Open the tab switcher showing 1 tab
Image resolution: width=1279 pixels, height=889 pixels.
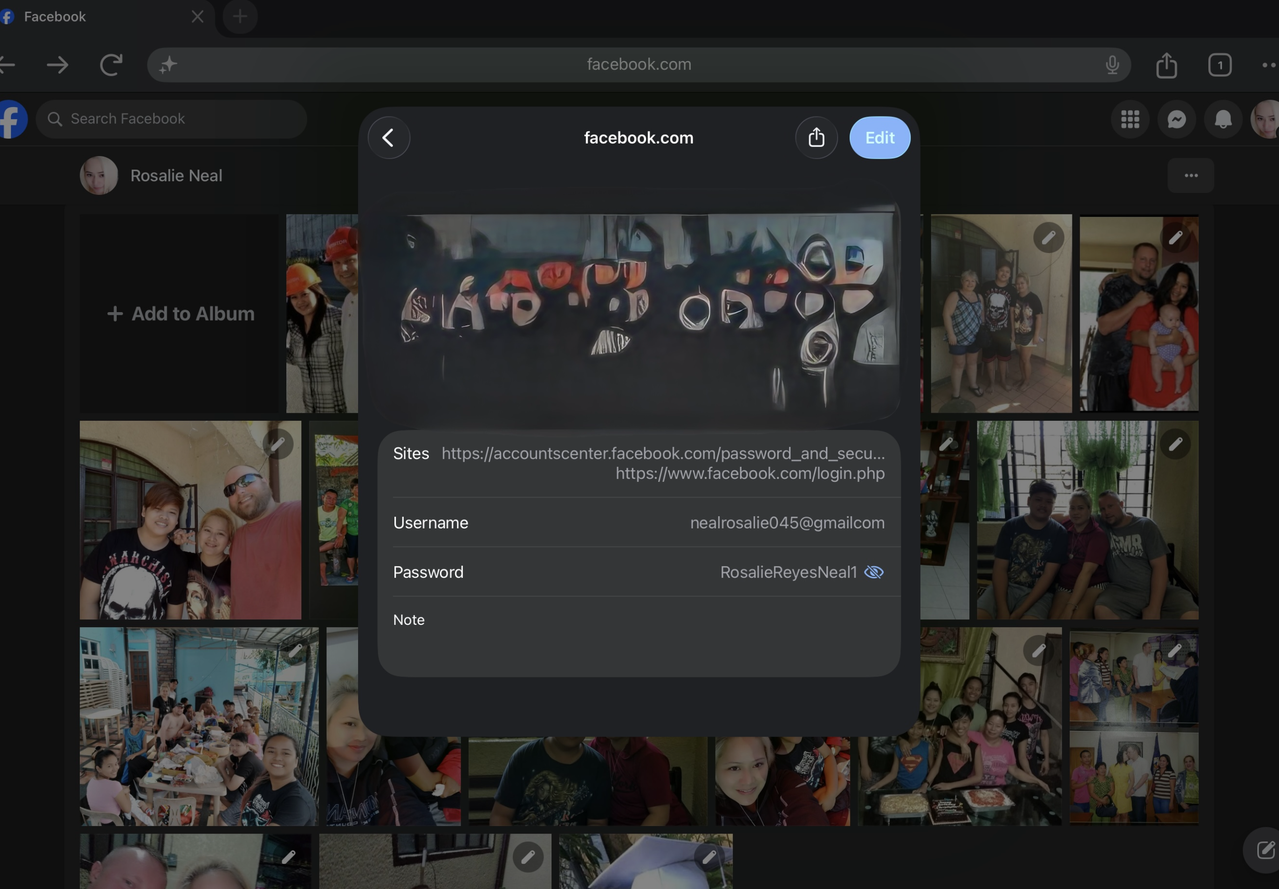pyautogui.click(x=1219, y=65)
